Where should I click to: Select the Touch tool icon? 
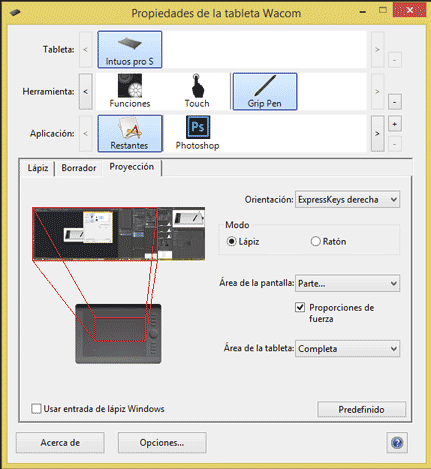(x=197, y=91)
